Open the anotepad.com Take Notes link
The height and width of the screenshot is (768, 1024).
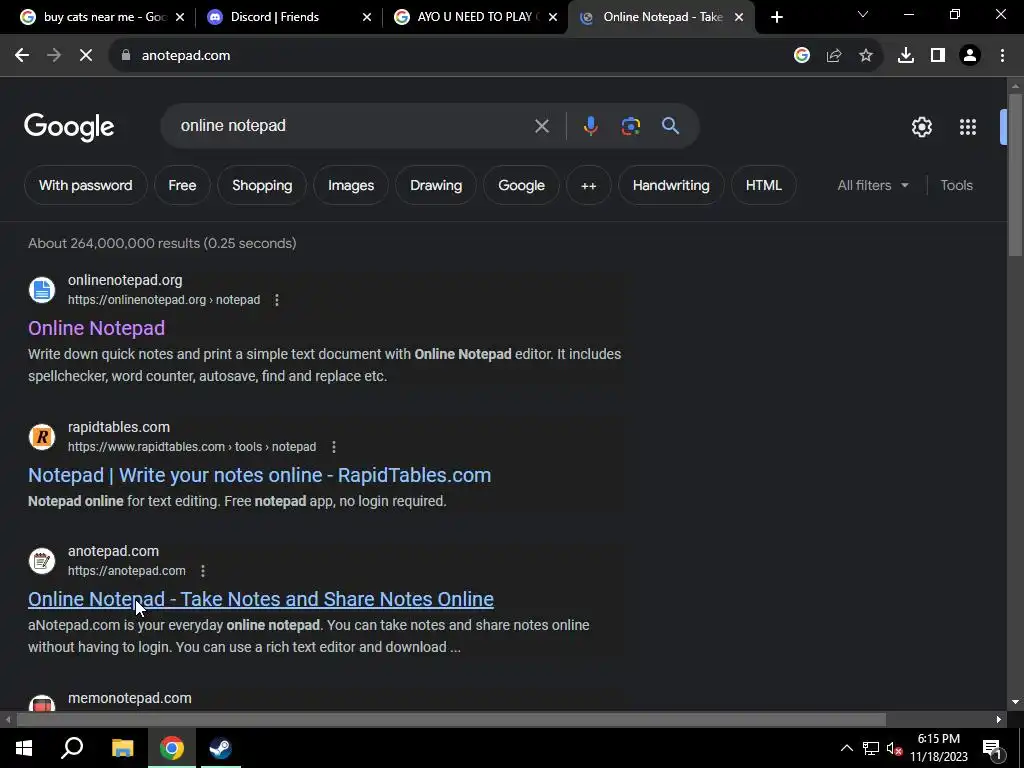[x=261, y=599]
